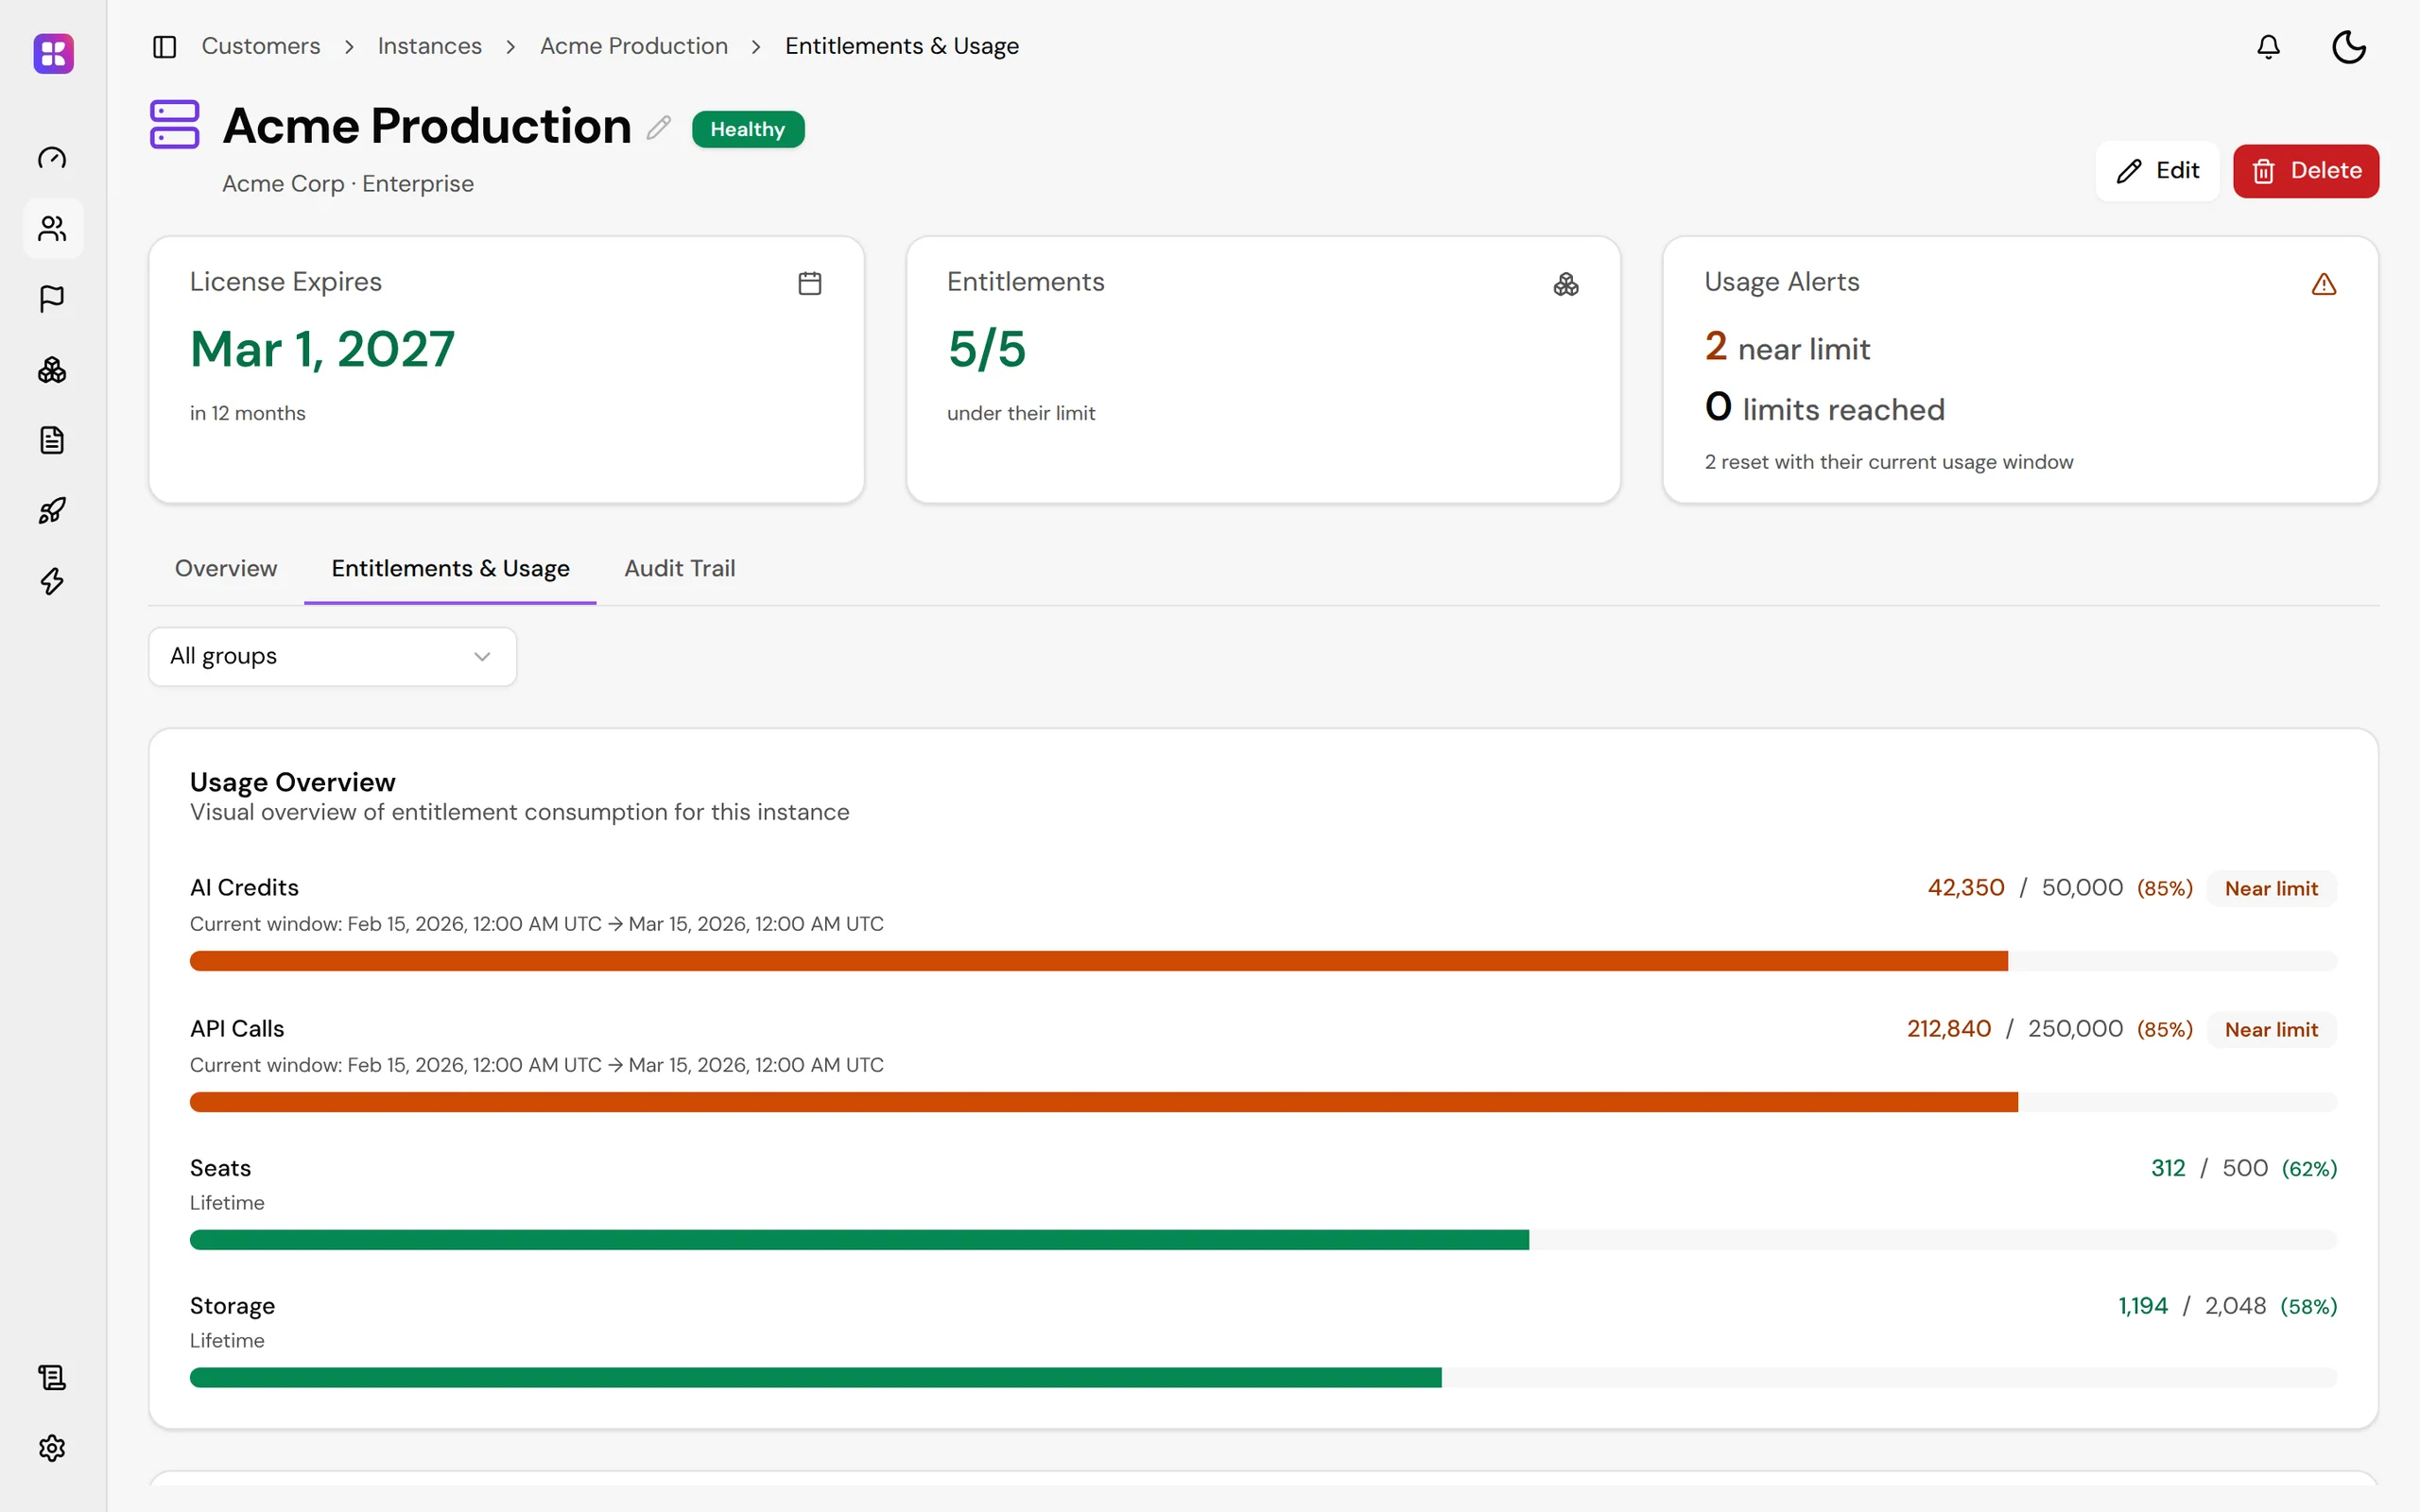
Task: Open the All groups dropdown
Action: 332,657
